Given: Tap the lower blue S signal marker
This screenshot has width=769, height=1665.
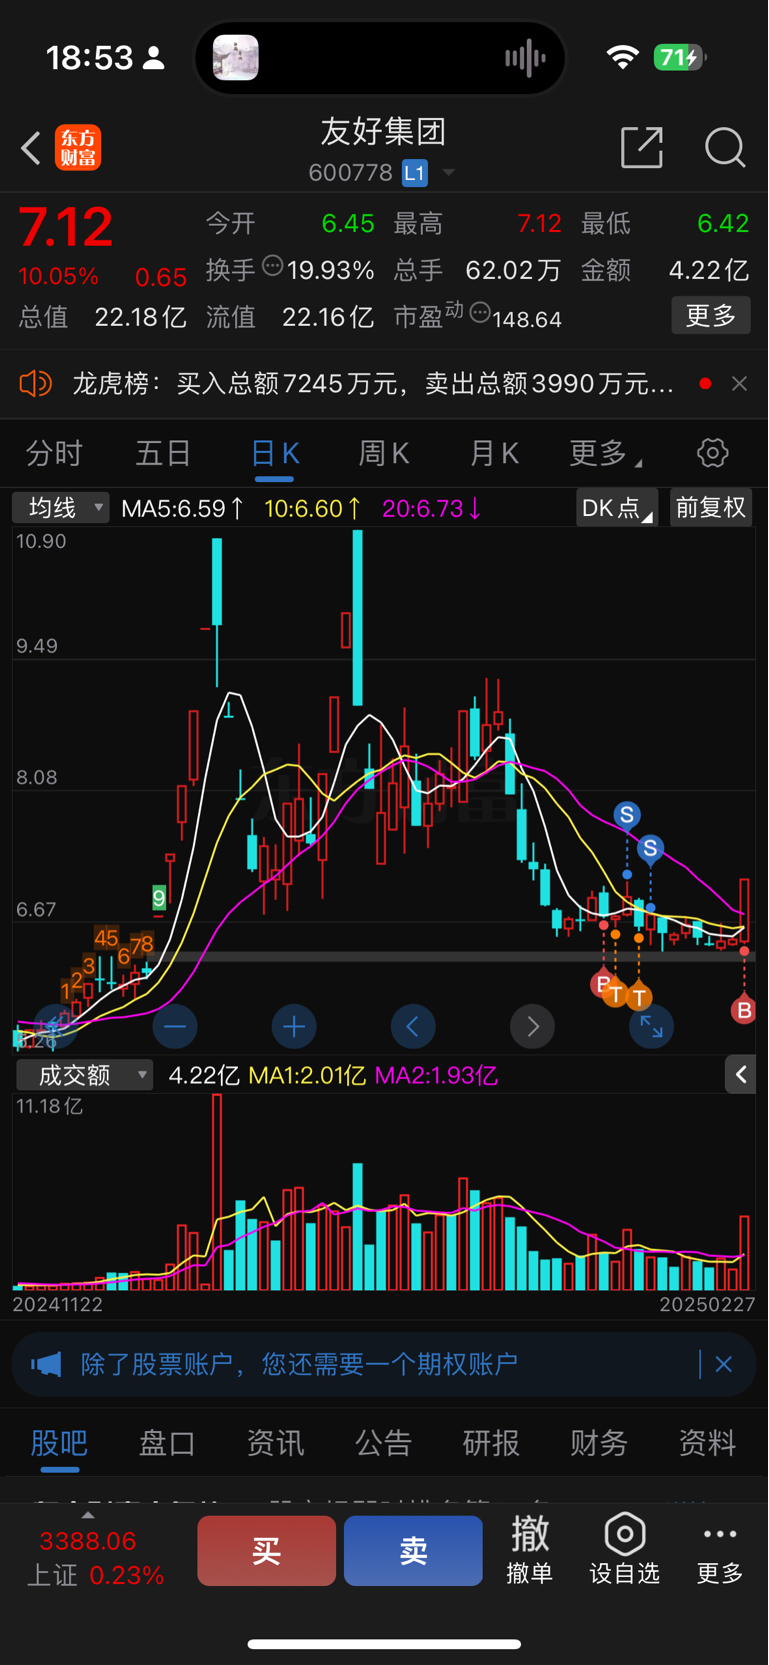Looking at the screenshot, I should point(650,849).
